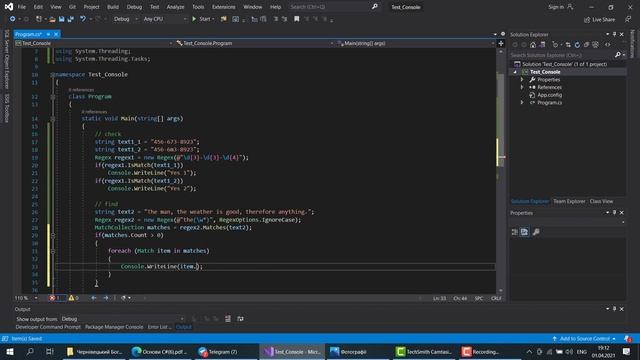The image size is (640, 360).
Task: Toggle Show All Files in Solution Explorer
Action: pyautogui.click(x=596, y=45)
